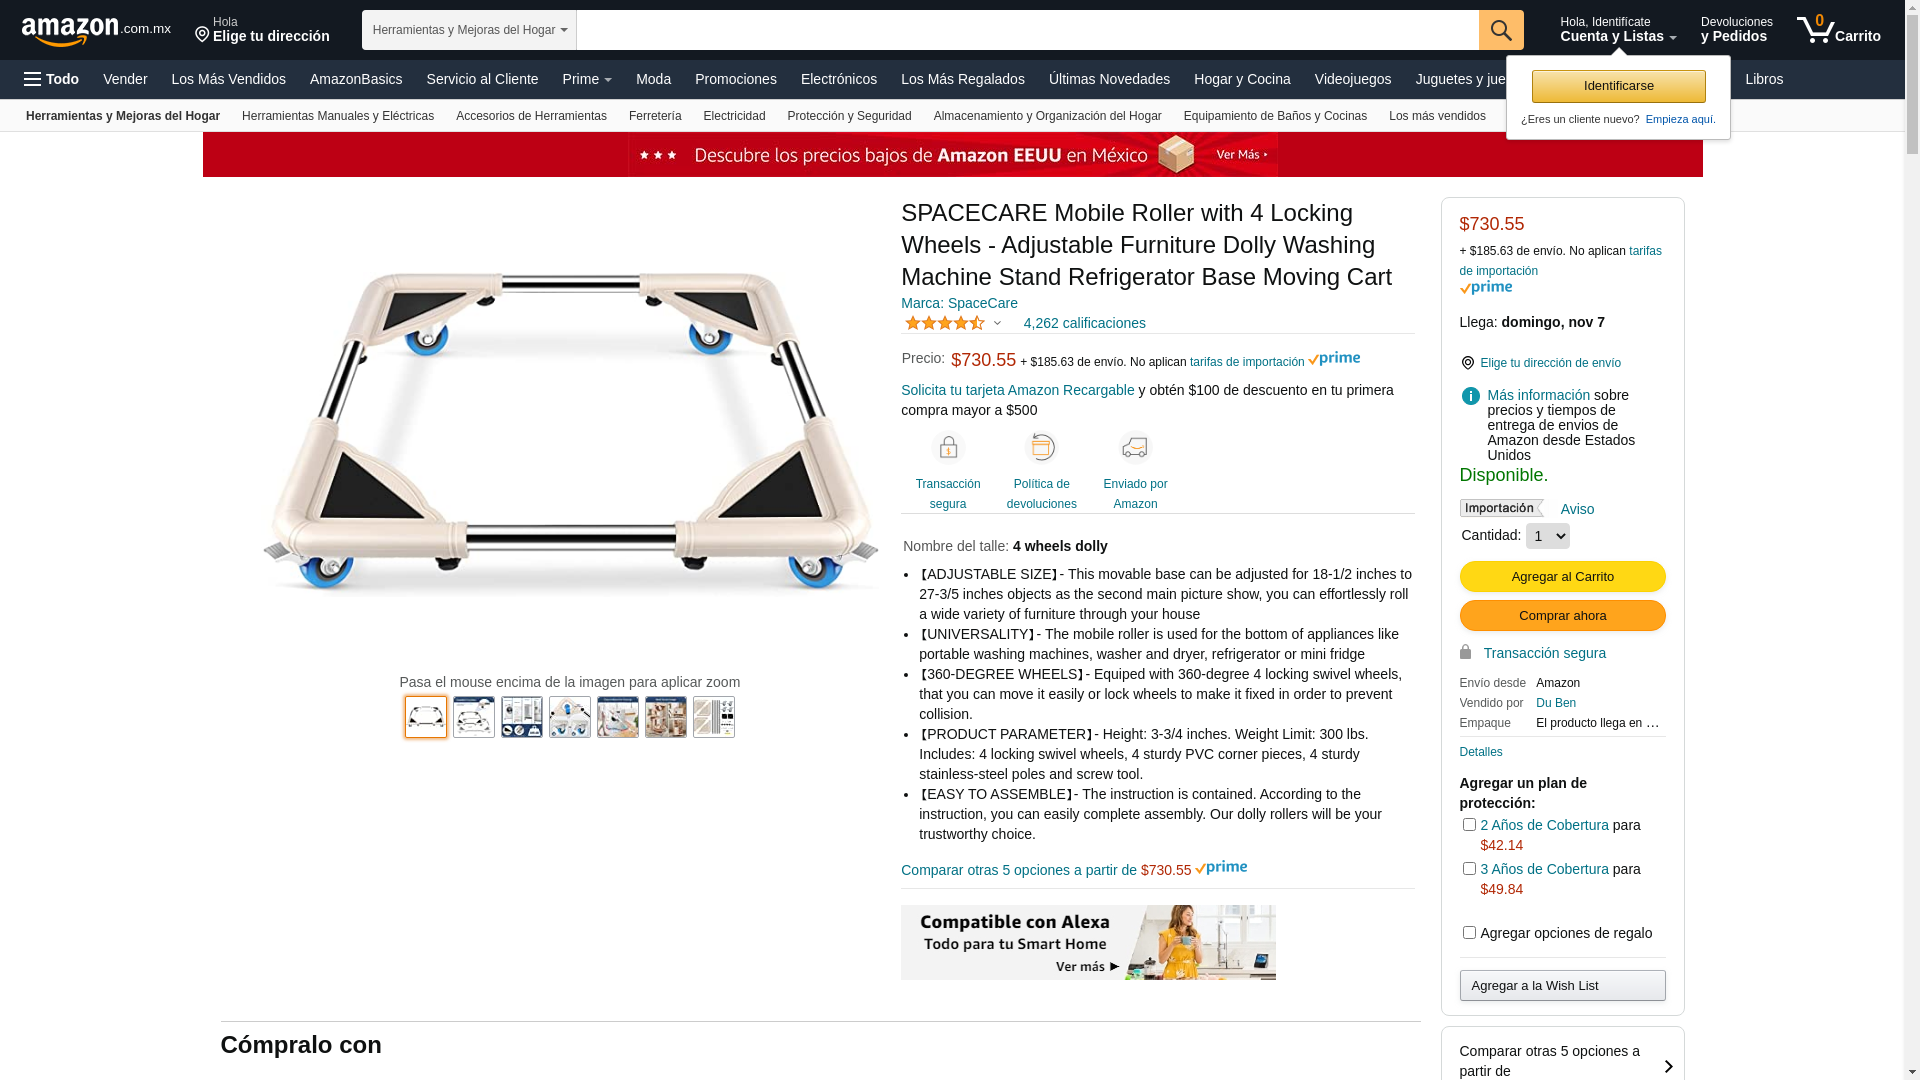The height and width of the screenshot is (1080, 1920).
Task: Click the Más información info icon
Action: point(1470,396)
